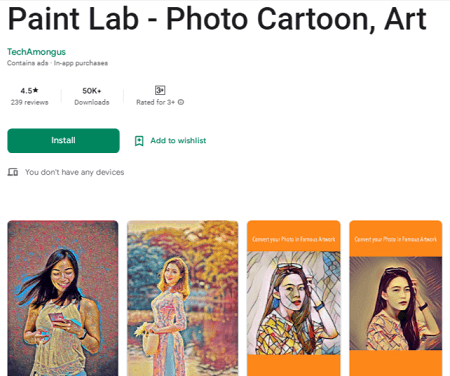
Task: Click the devices icon beside no-devices message
Action: click(13, 172)
